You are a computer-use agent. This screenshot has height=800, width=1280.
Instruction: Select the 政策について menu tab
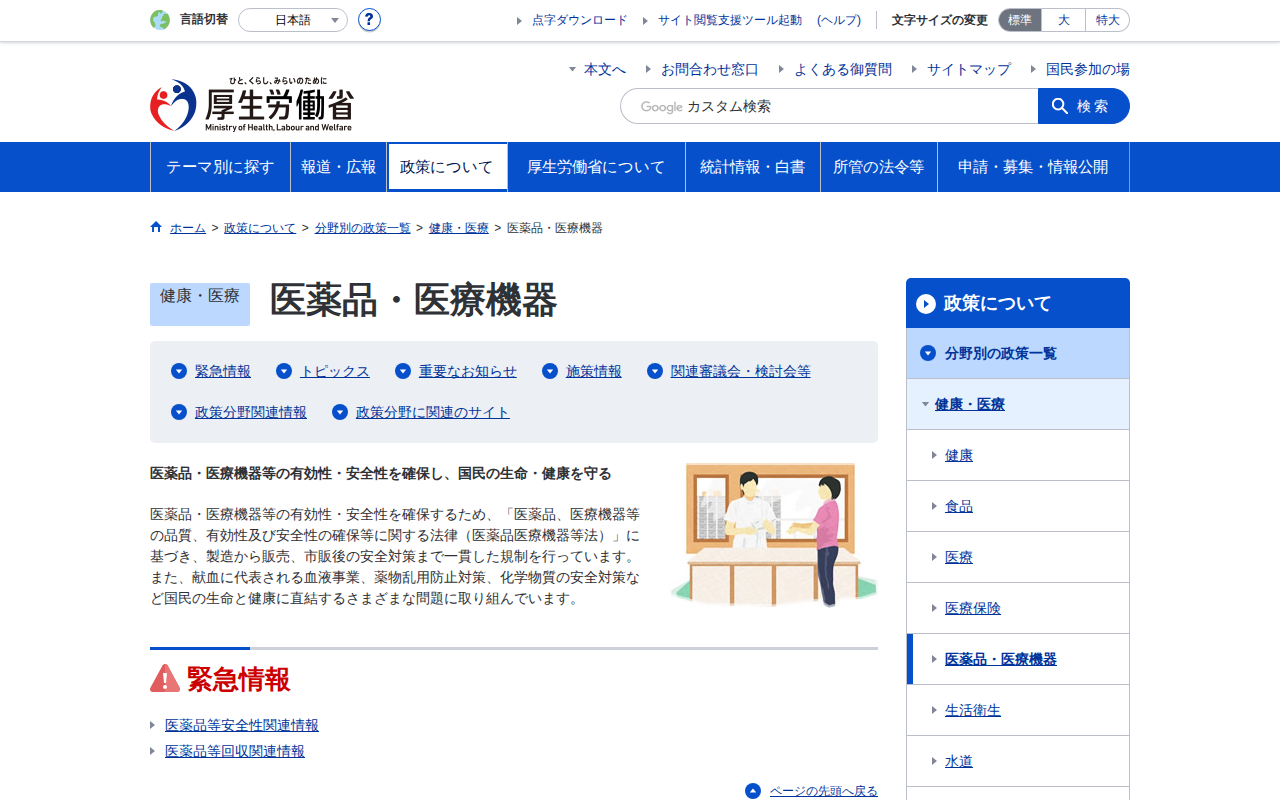pyautogui.click(x=447, y=167)
